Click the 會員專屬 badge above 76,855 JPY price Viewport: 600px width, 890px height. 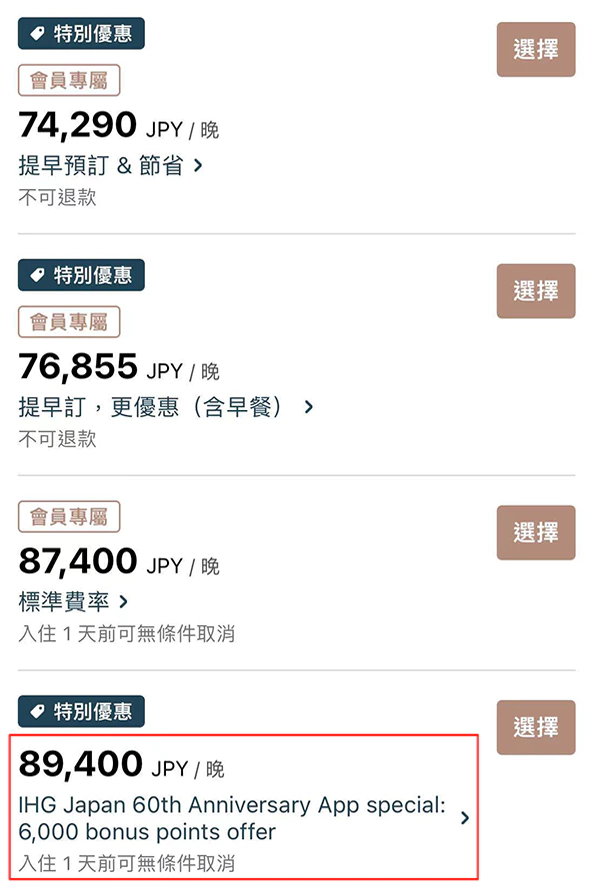[x=68, y=321]
